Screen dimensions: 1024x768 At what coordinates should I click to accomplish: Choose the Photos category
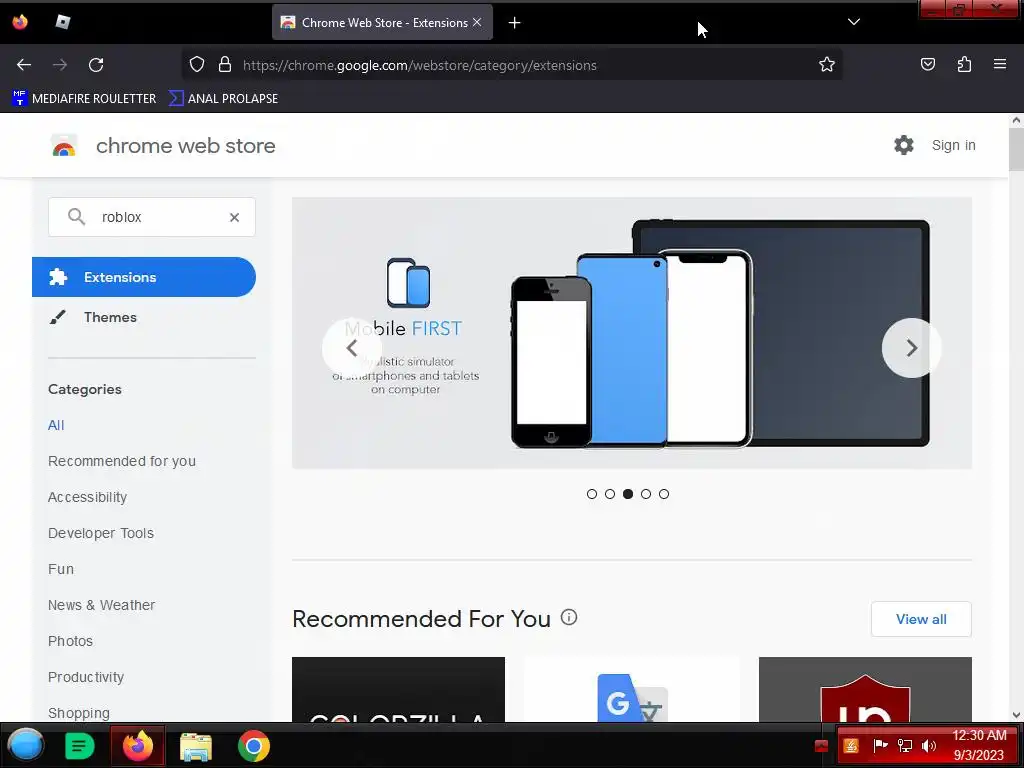pyautogui.click(x=71, y=641)
